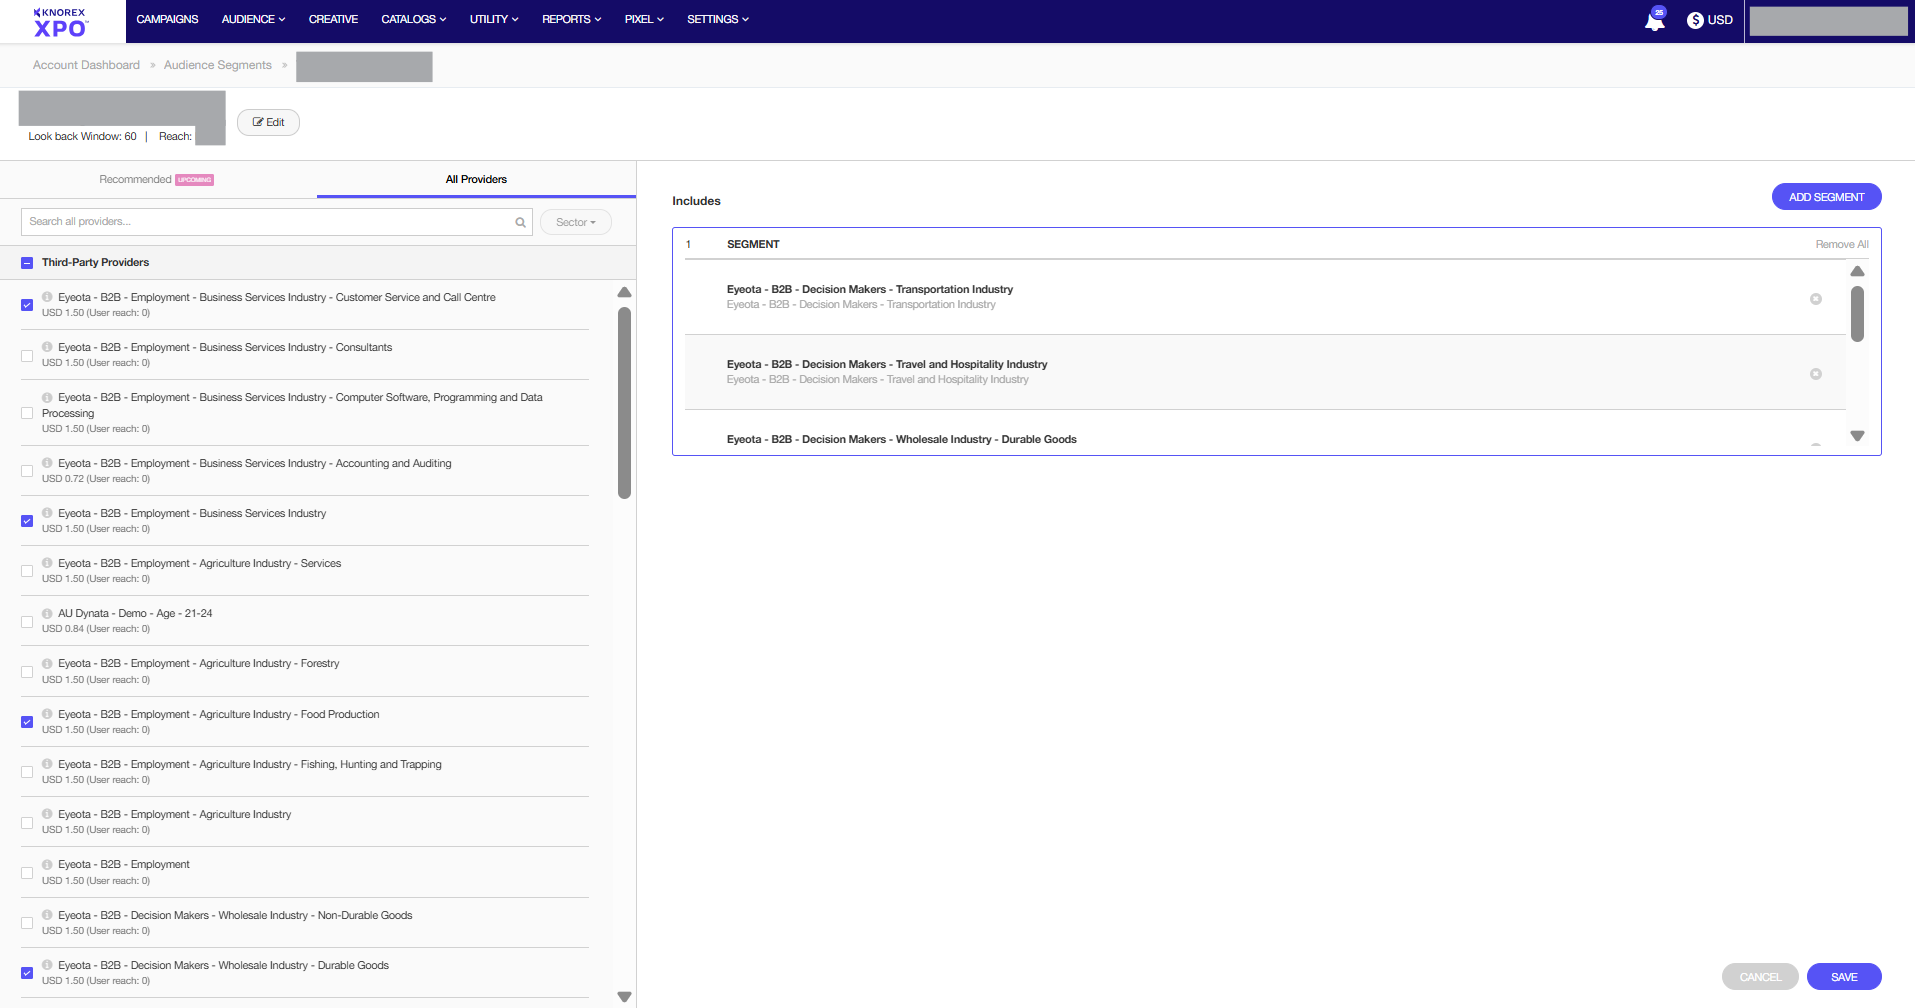Select Decision Makers - Travel and Hospitality segment row
The width and height of the screenshot is (1915, 1008).
[x=1264, y=372]
